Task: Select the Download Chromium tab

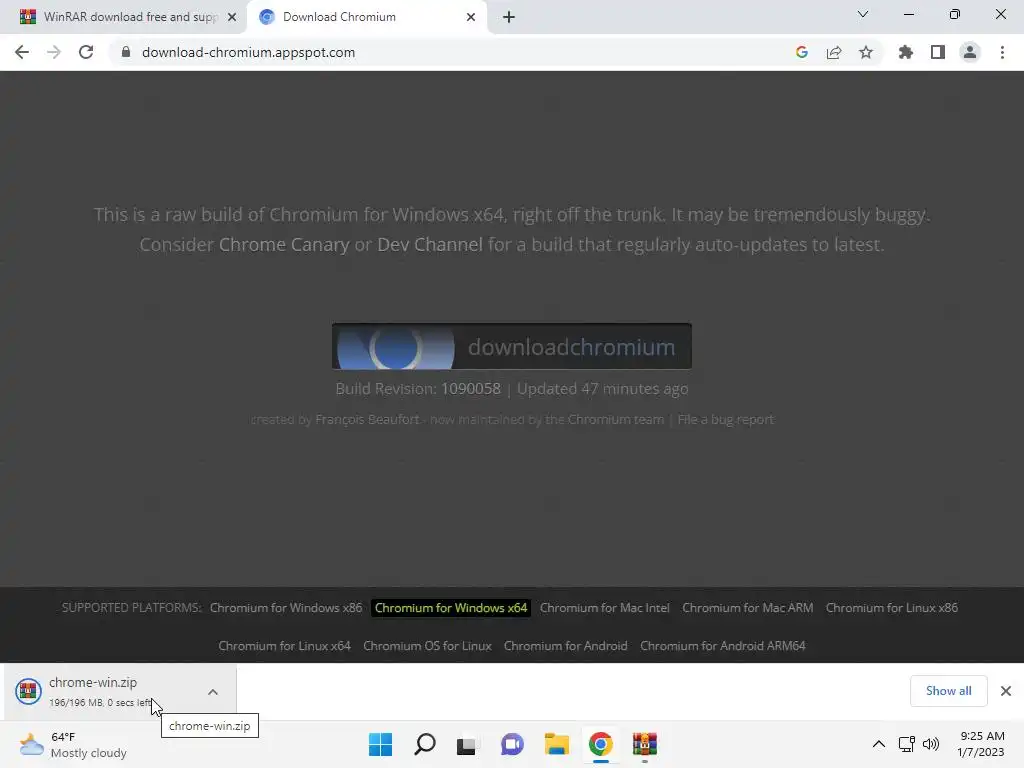Action: (366, 17)
